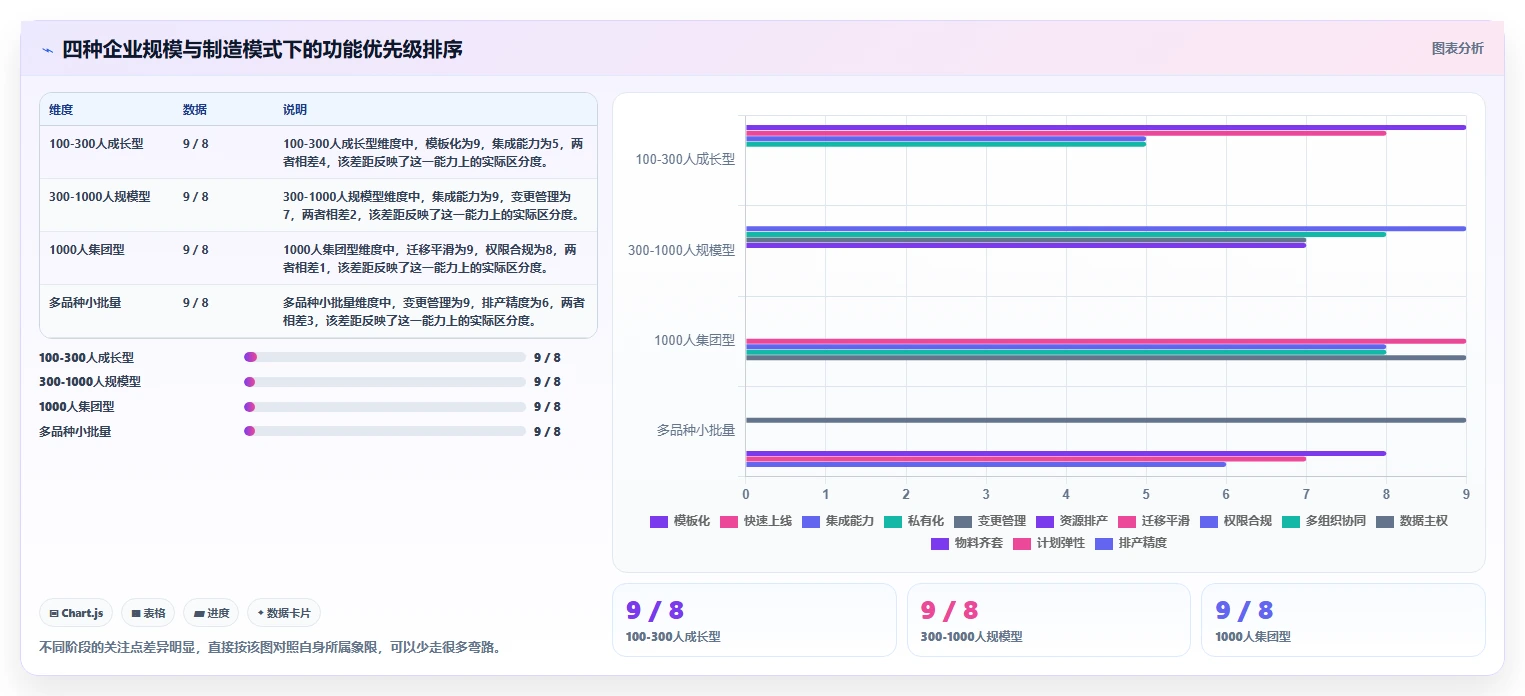
Task: Select the 表格 chip
Action: (148, 613)
